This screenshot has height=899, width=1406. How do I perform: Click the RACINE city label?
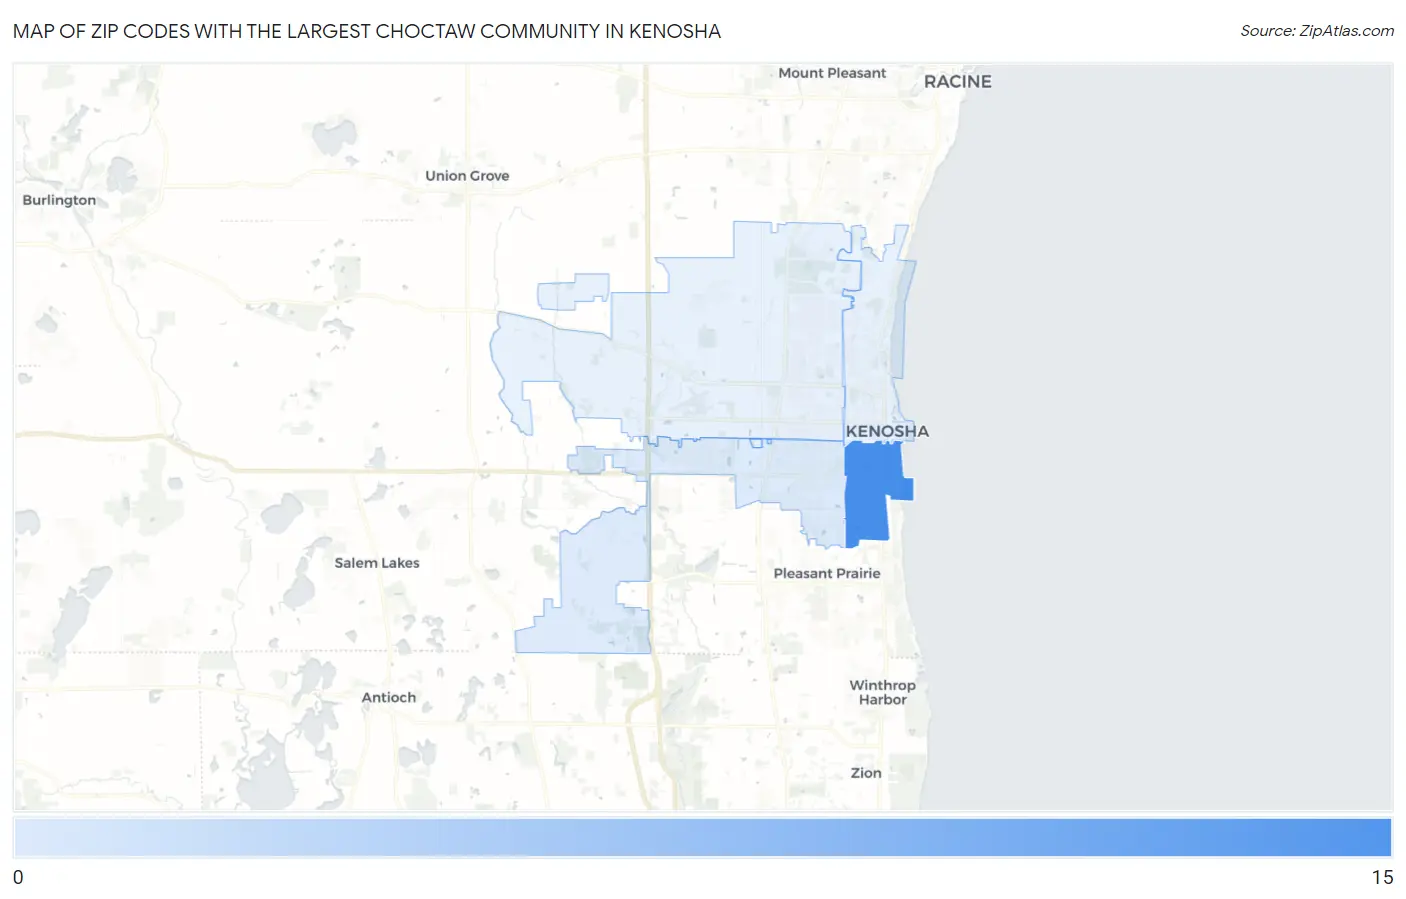coord(957,82)
